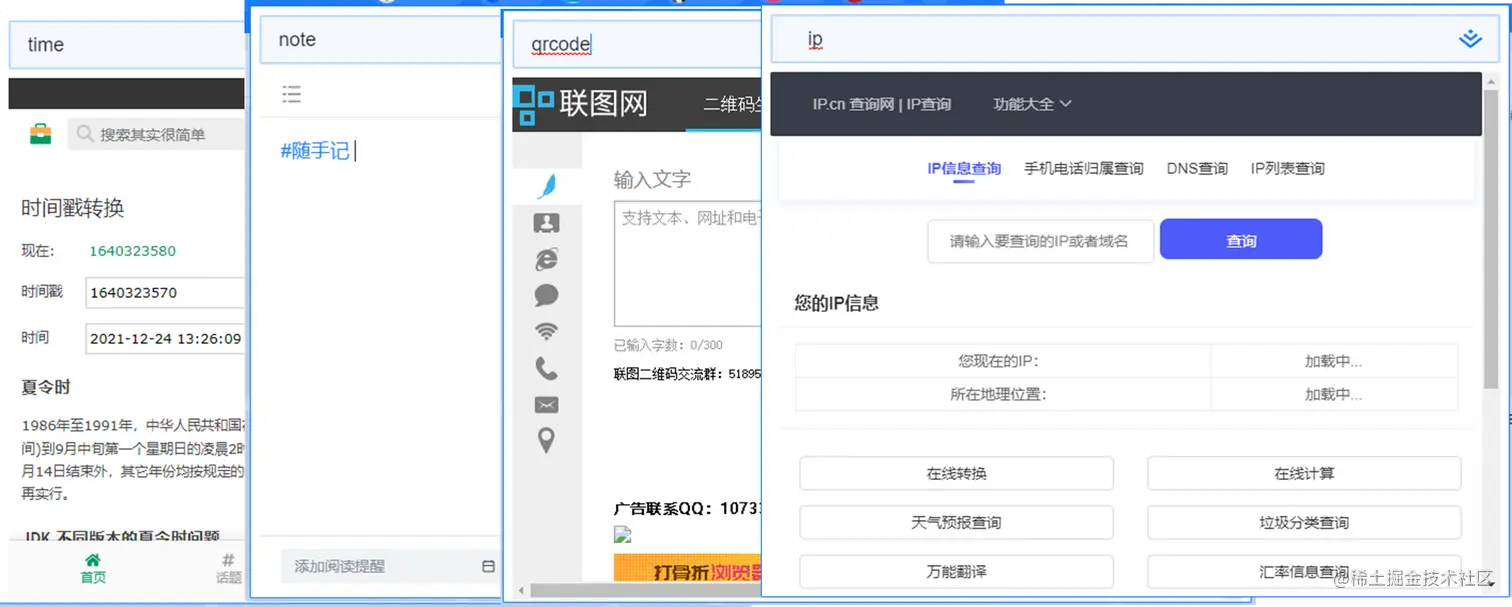Click the 输入文字 heading in qrcode window
The height and width of the screenshot is (607, 1512).
652,180
